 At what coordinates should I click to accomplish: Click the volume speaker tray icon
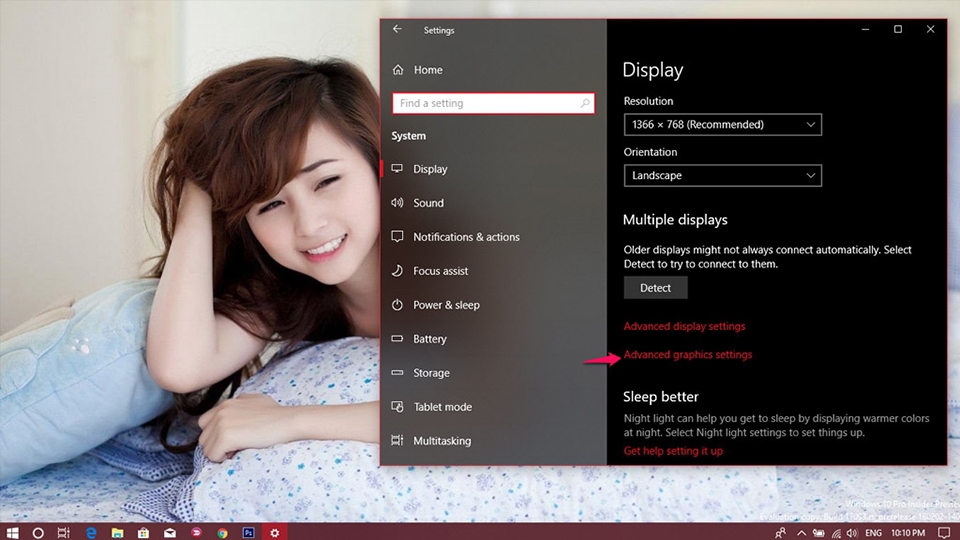pyautogui.click(x=852, y=533)
